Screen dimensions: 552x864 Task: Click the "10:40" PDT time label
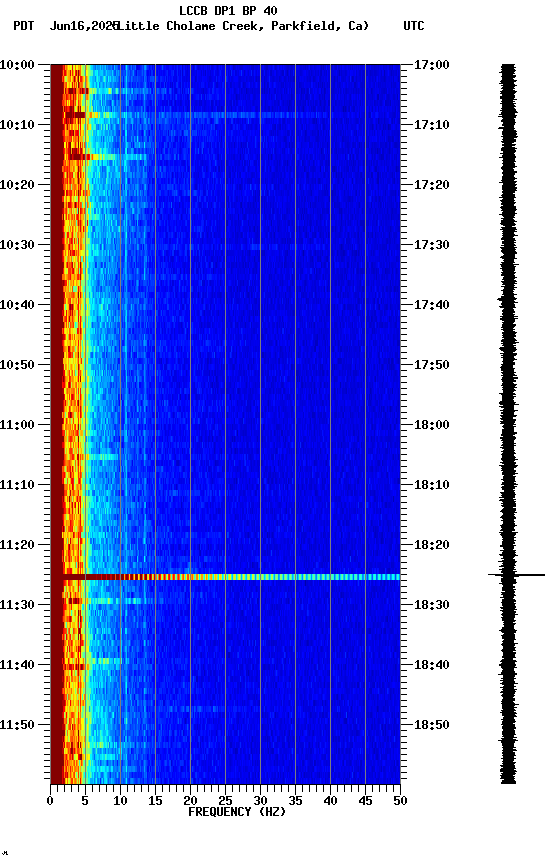pyautogui.click(x=17, y=305)
